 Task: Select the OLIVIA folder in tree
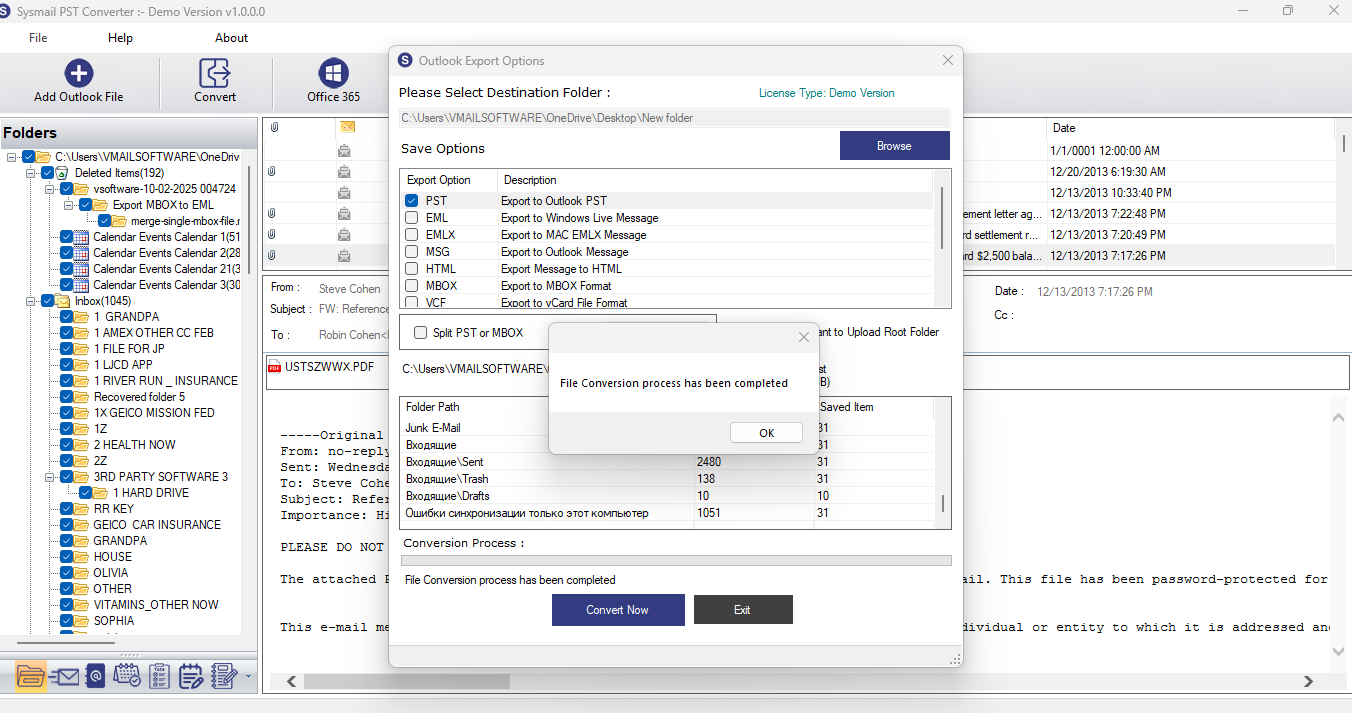[111, 573]
